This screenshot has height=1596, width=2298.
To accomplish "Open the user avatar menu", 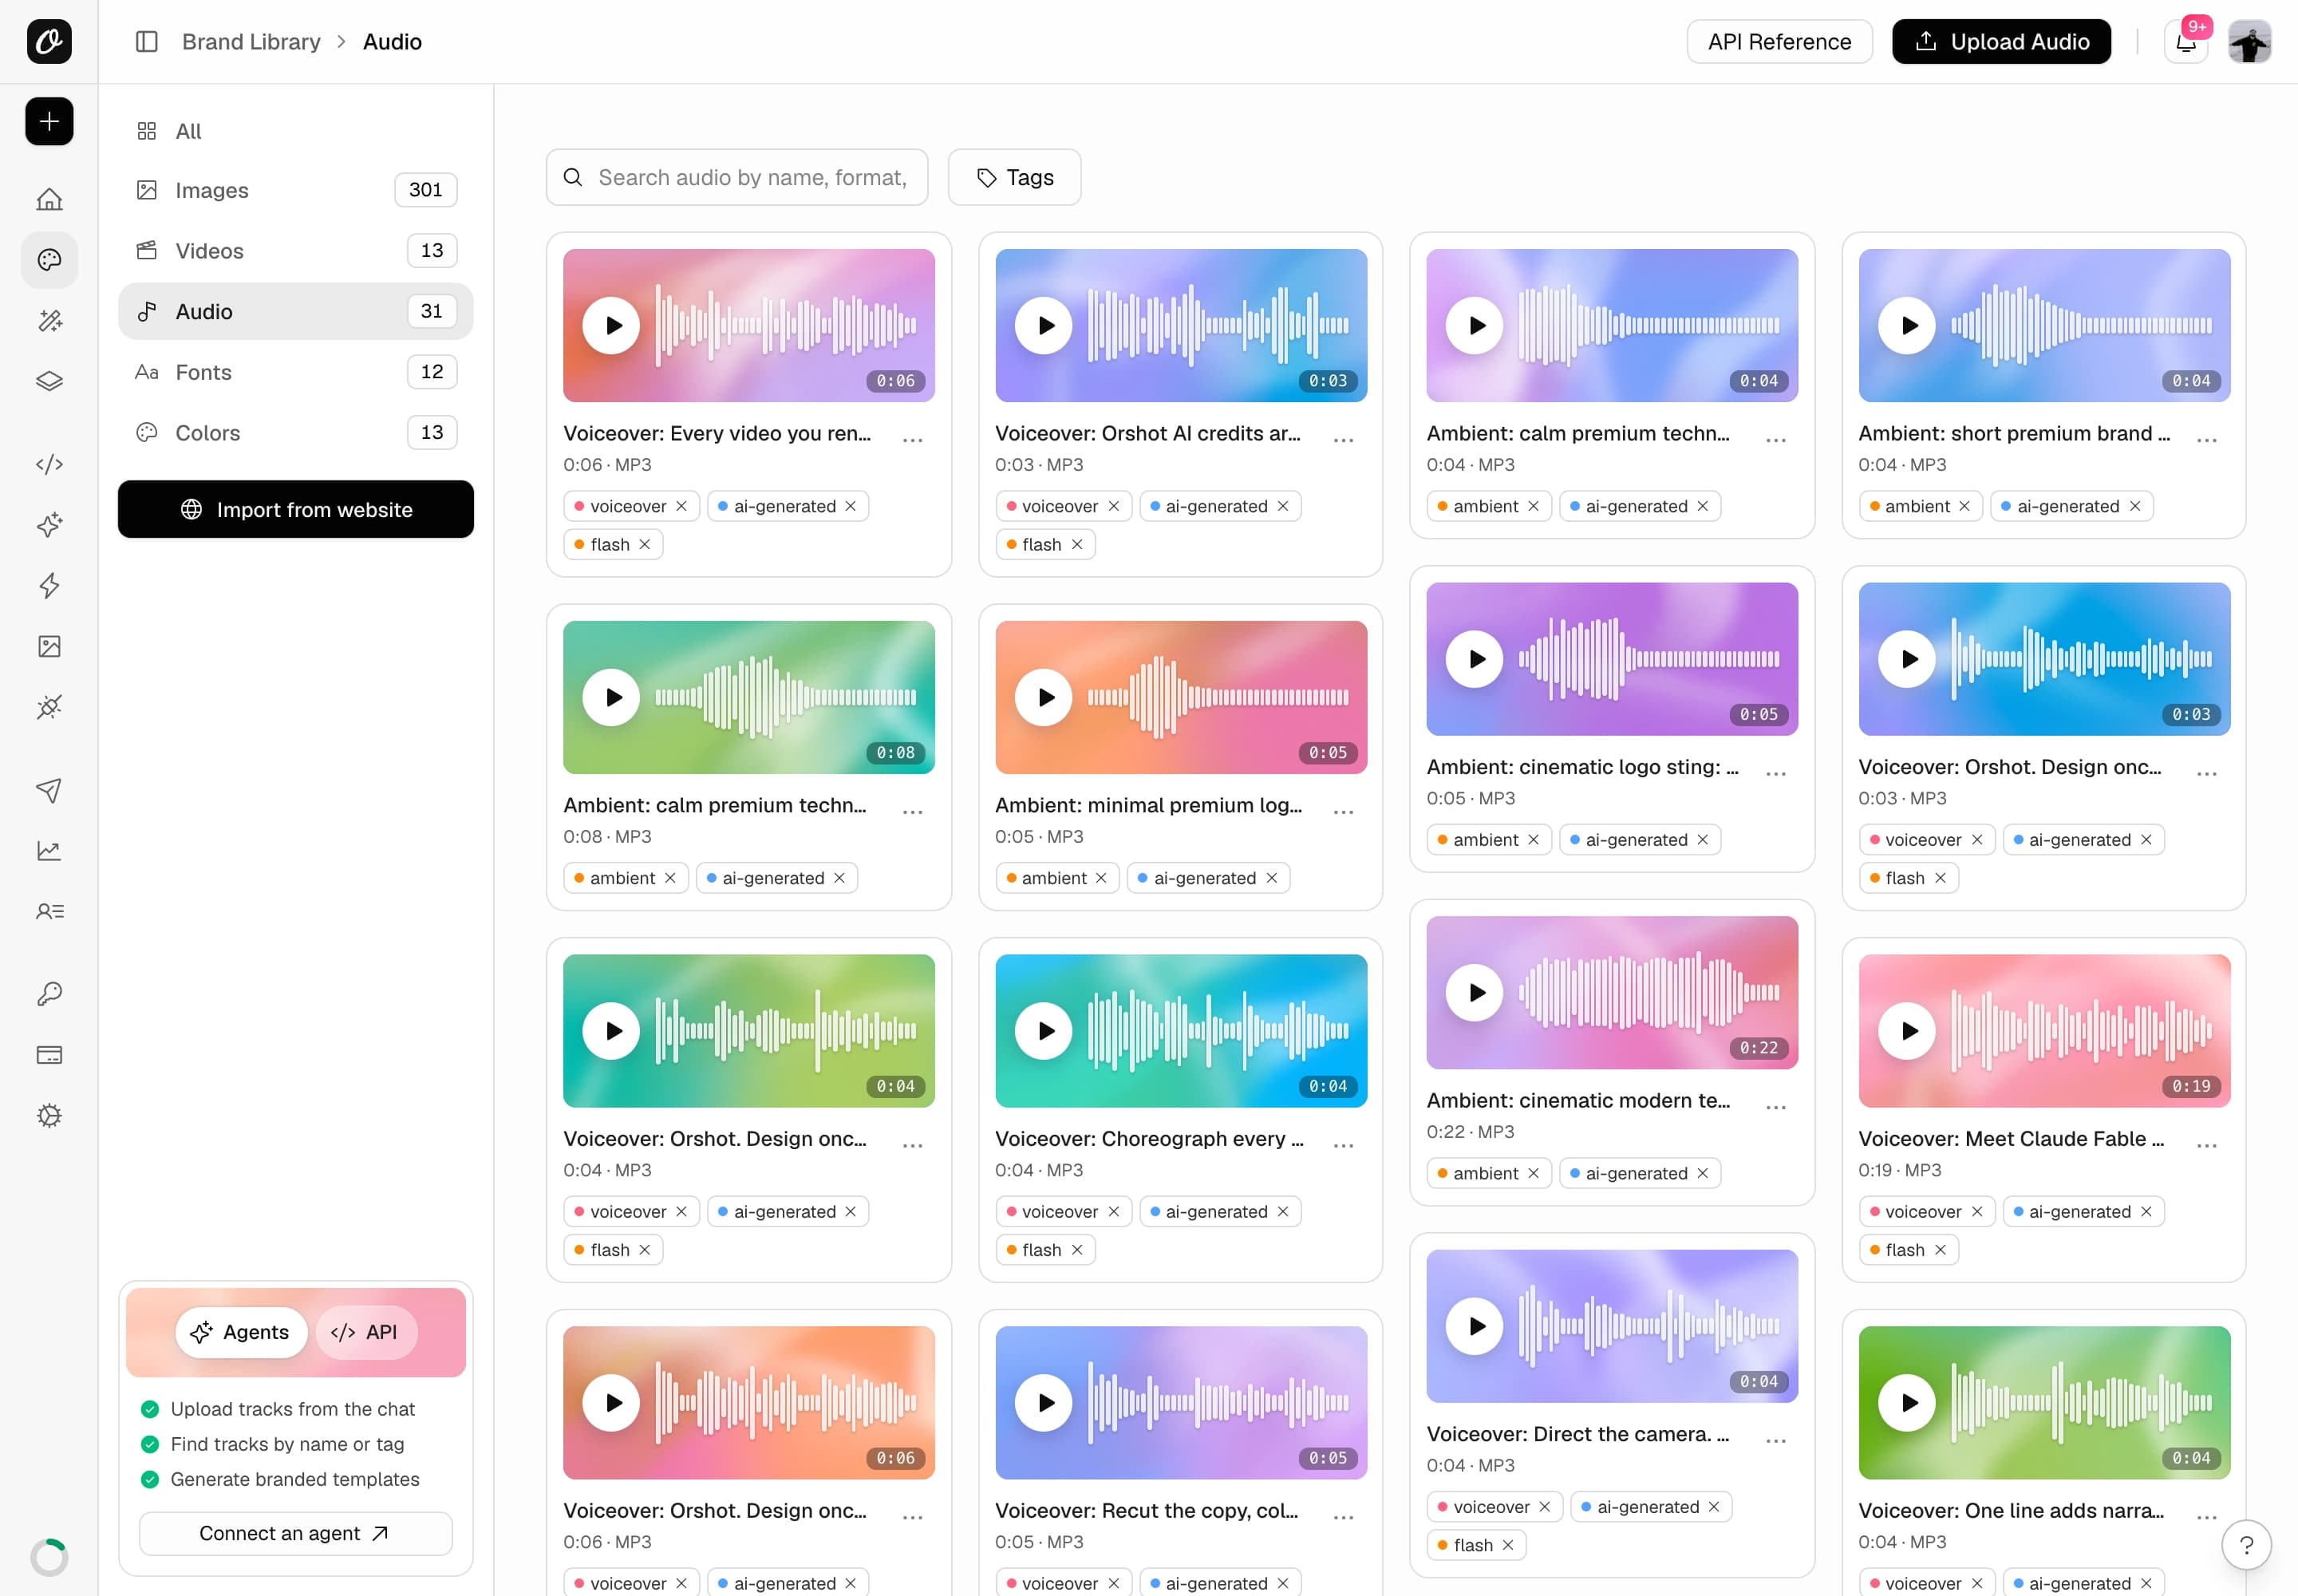I will (x=2250, y=42).
